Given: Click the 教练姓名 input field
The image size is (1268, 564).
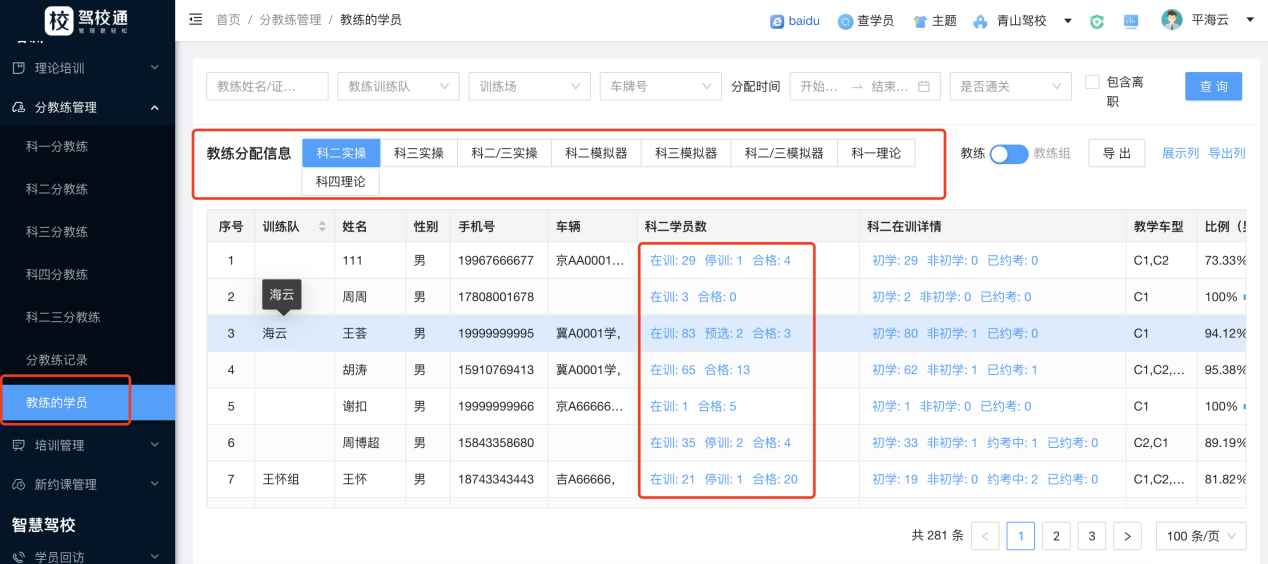Looking at the screenshot, I should [267, 87].
